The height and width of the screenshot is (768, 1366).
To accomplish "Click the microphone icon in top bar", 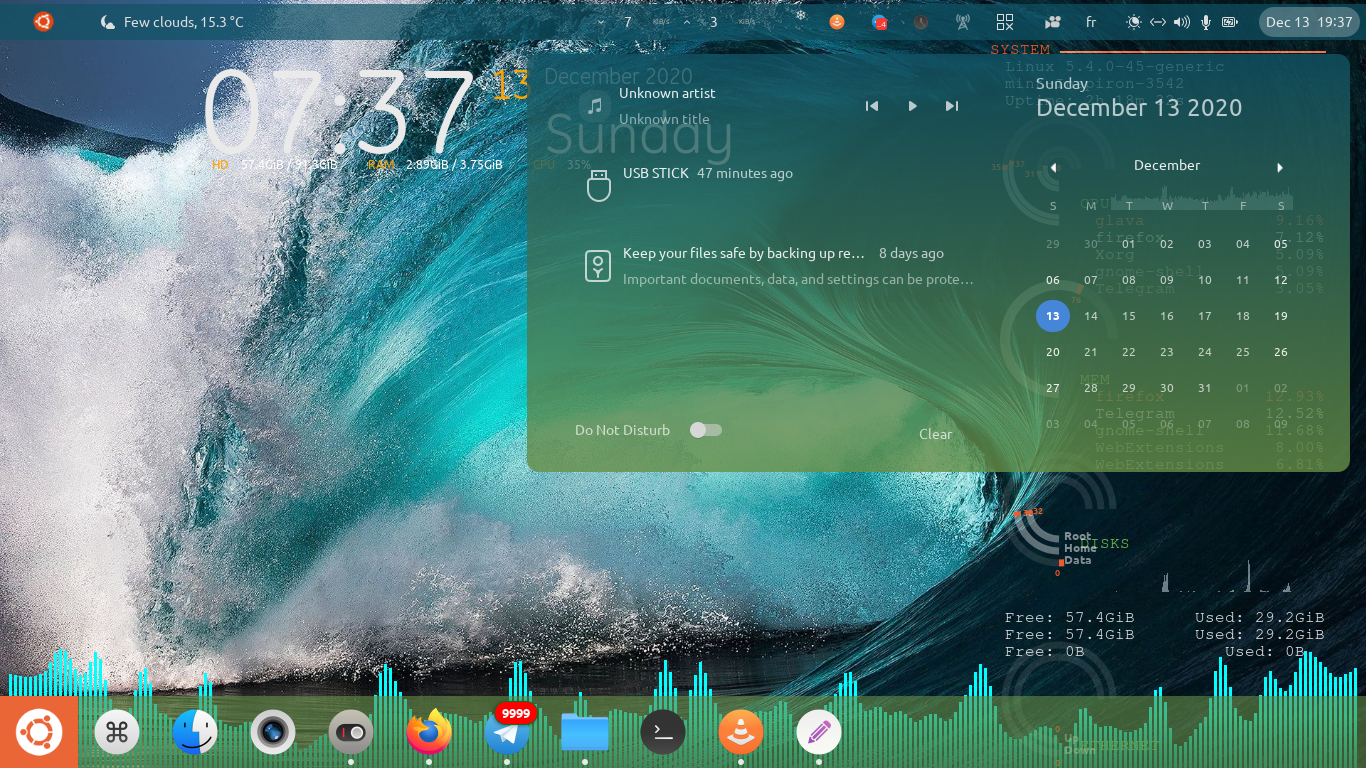I will click(1206, 22).
